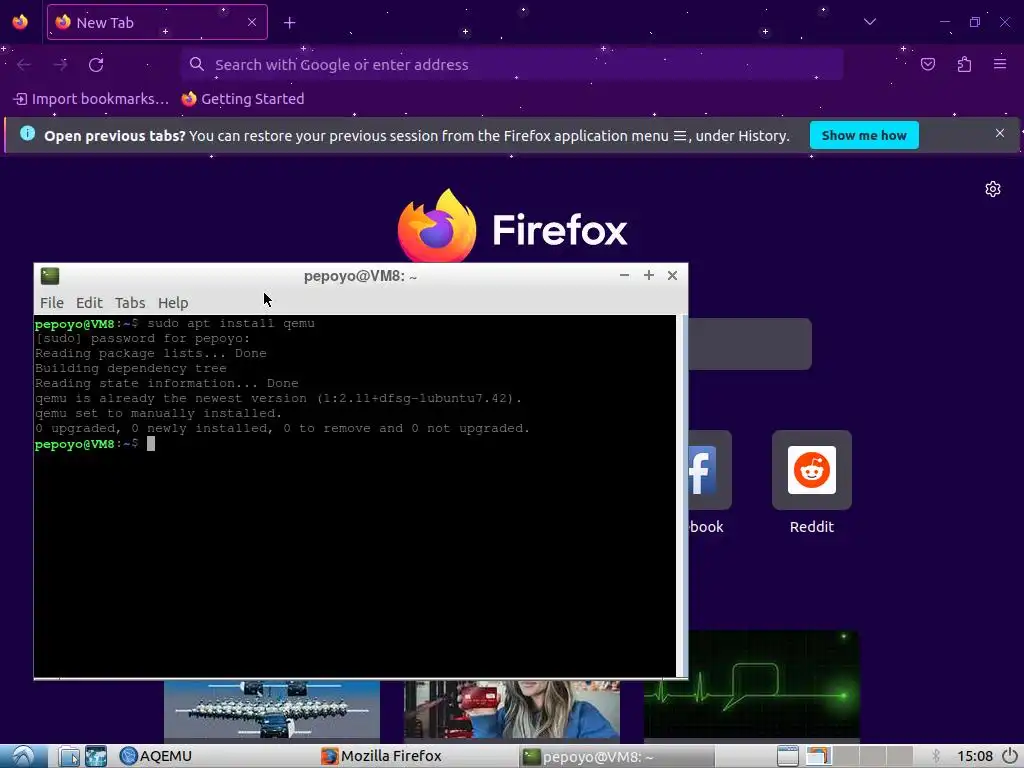Open a new tab with the plus button

click(289, 23)
